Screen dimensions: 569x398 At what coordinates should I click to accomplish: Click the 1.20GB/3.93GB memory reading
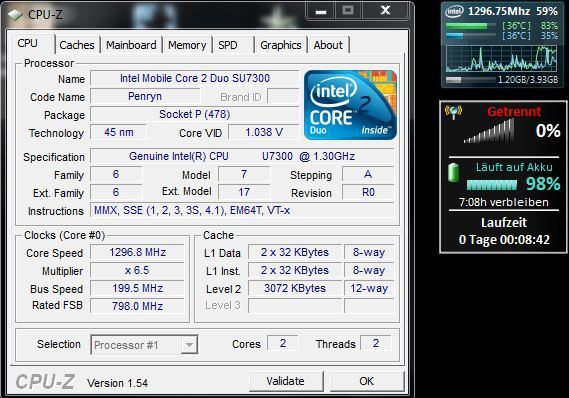coord(528,79)
